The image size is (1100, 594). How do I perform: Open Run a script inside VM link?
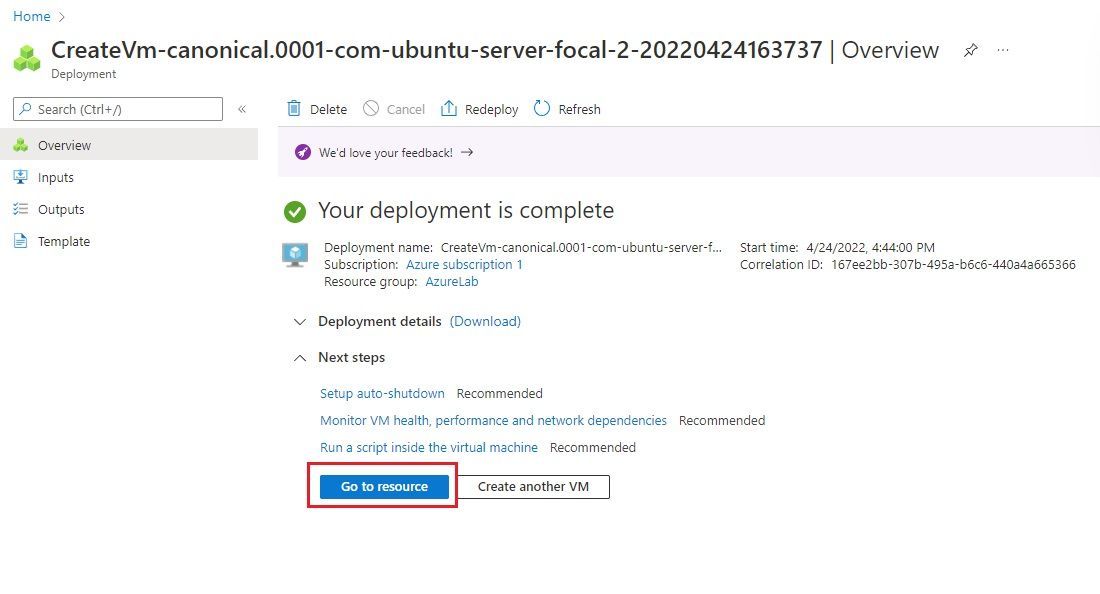click(x=429, y=447)
